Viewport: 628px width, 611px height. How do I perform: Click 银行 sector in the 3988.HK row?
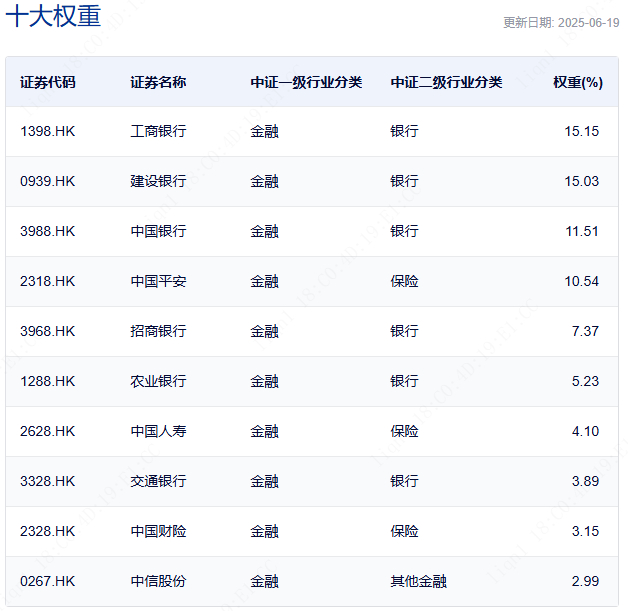[x=405, y=231]
